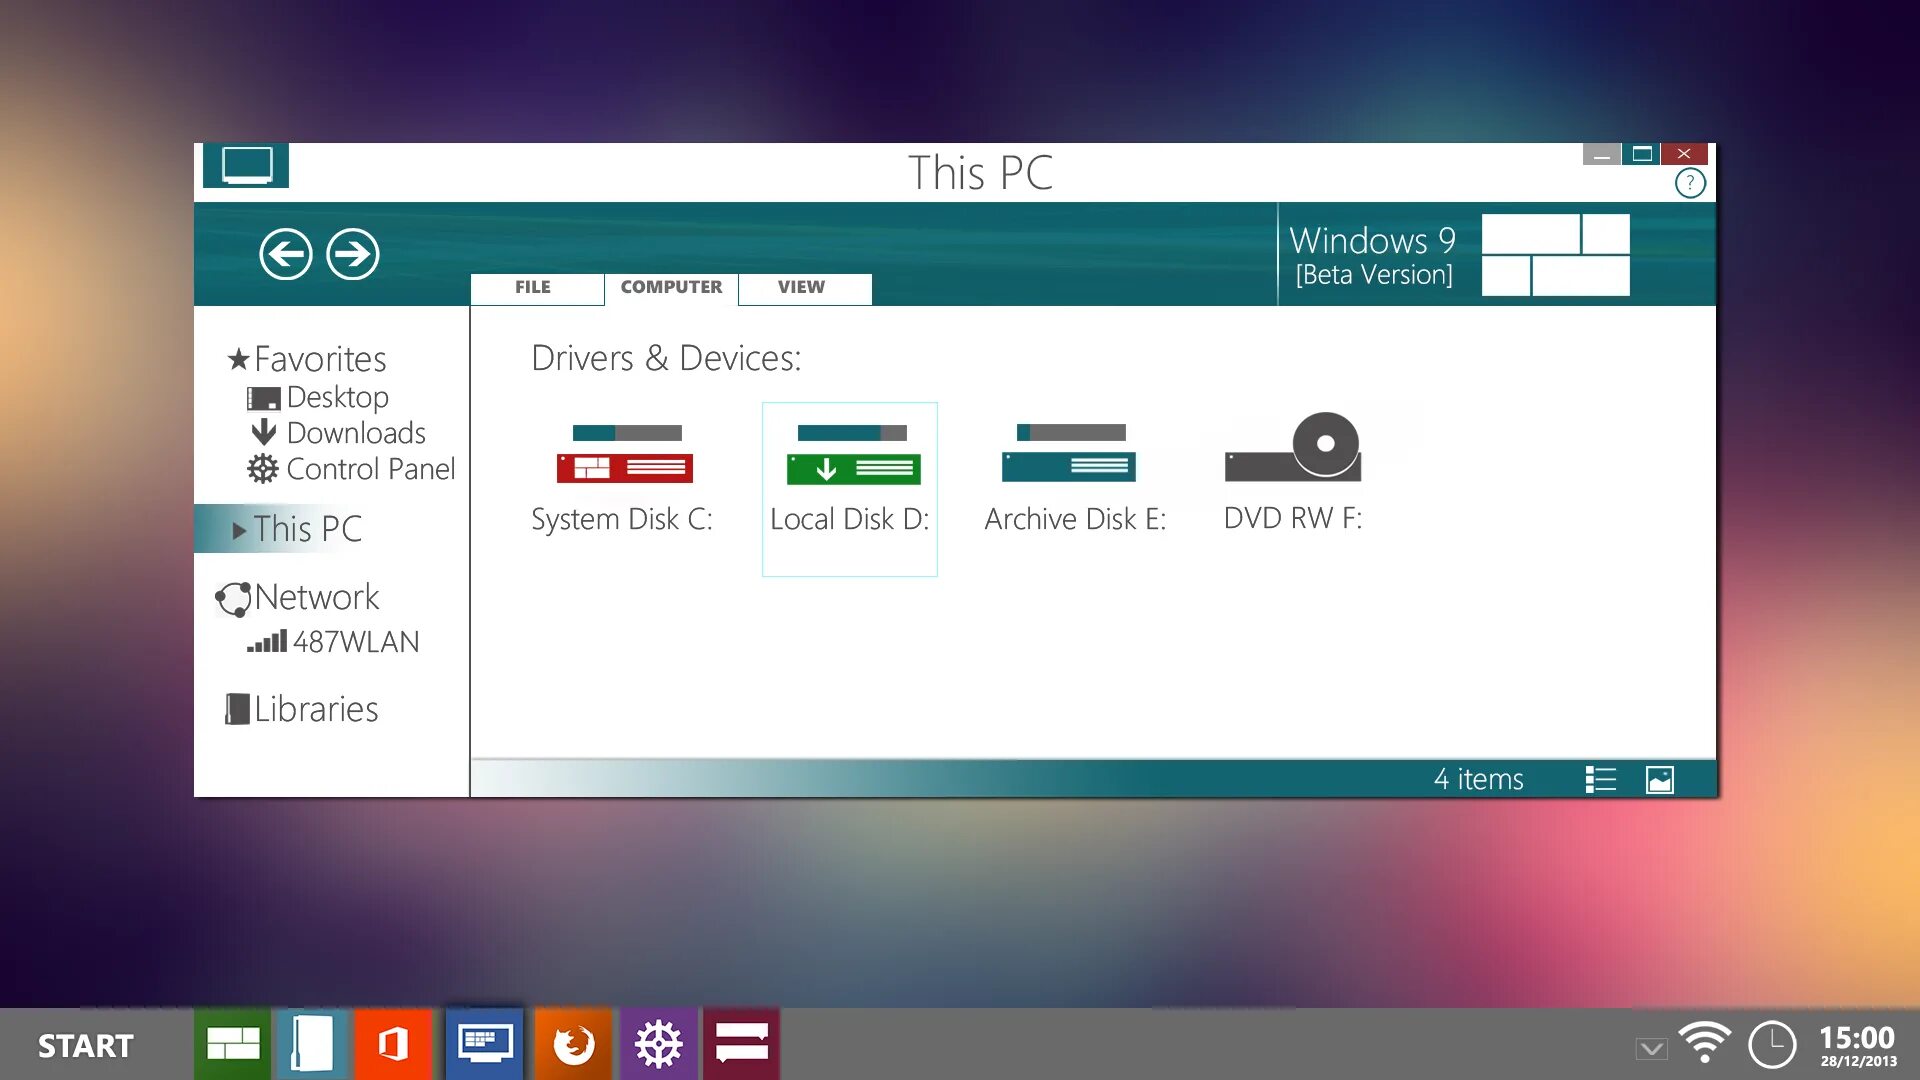Screen dimensions: 1920x1080
Task: Switch to details list view
Action: (1601, 779)
